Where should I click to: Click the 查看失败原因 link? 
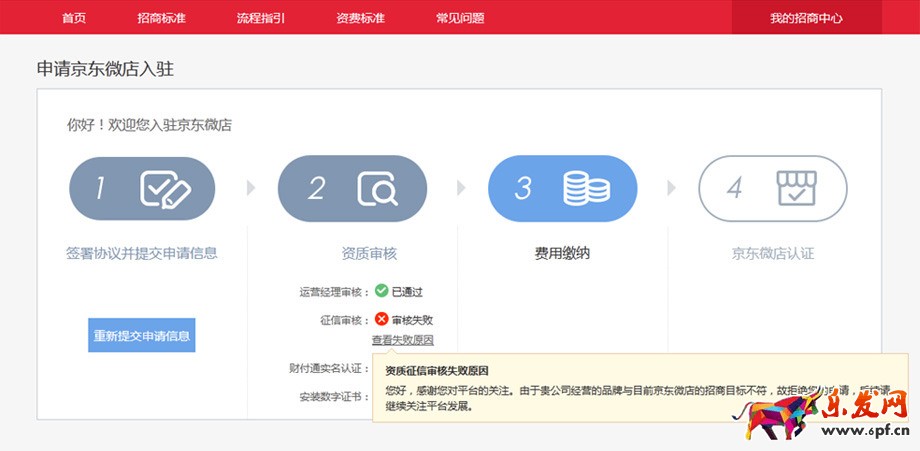[402, 340]
